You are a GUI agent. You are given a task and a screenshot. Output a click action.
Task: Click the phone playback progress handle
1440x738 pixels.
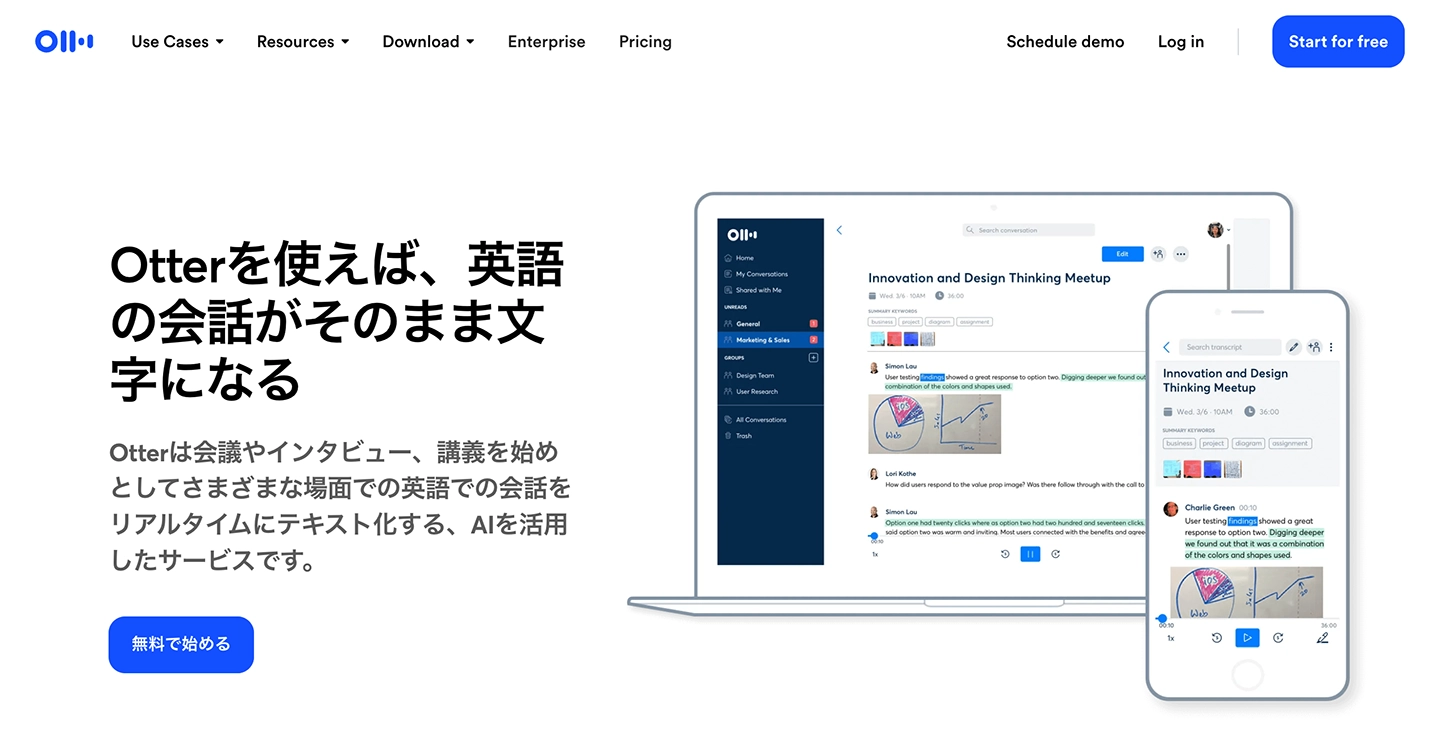[x=1162, y=618]
